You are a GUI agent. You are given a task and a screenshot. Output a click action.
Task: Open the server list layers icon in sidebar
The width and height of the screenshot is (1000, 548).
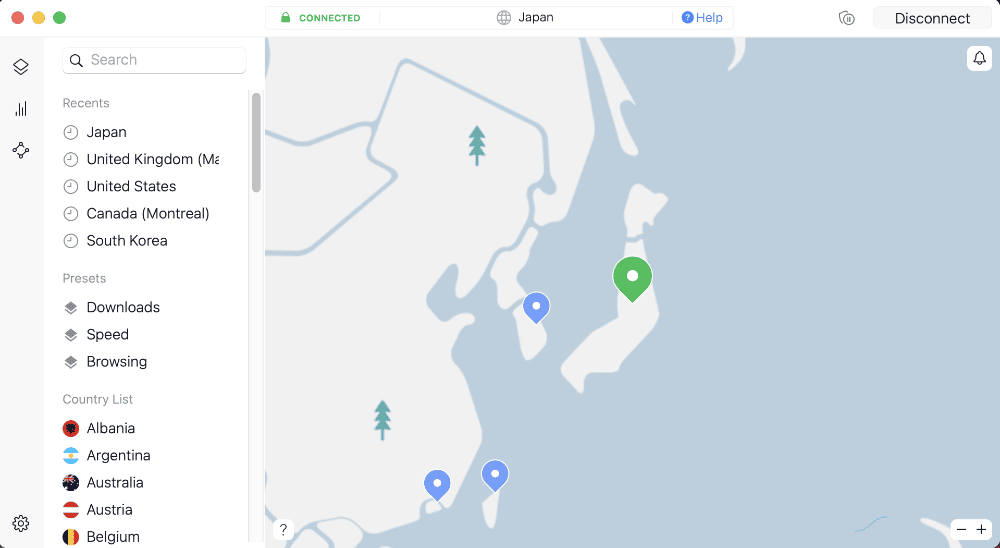pos(20,67)
